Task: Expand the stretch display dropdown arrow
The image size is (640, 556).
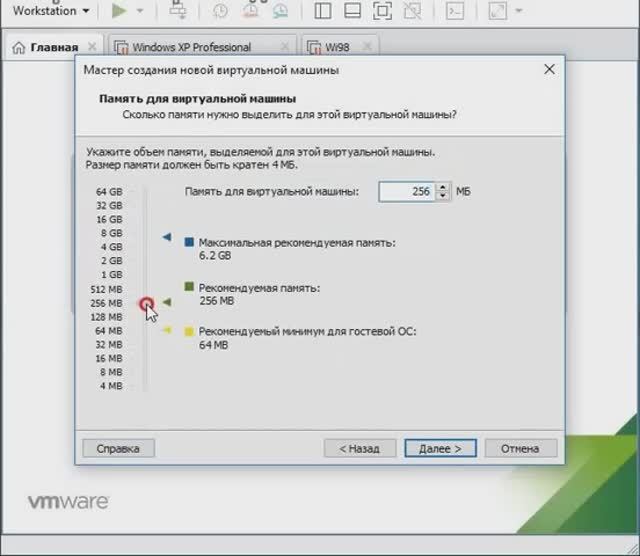Action: tap(519, 11)
